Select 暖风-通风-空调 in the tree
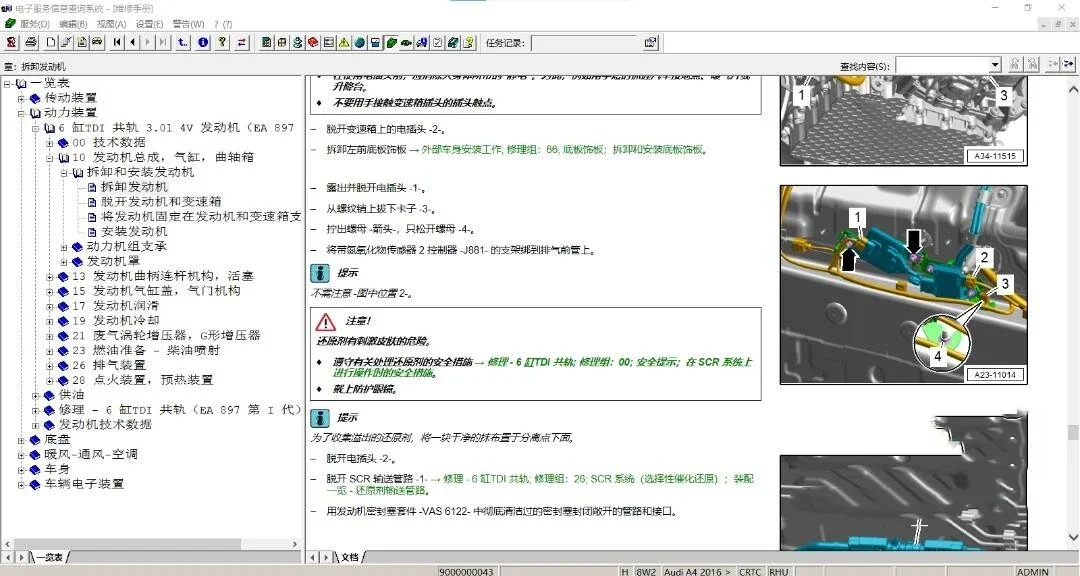This screenshot has height=576, width=1080. 91,455
